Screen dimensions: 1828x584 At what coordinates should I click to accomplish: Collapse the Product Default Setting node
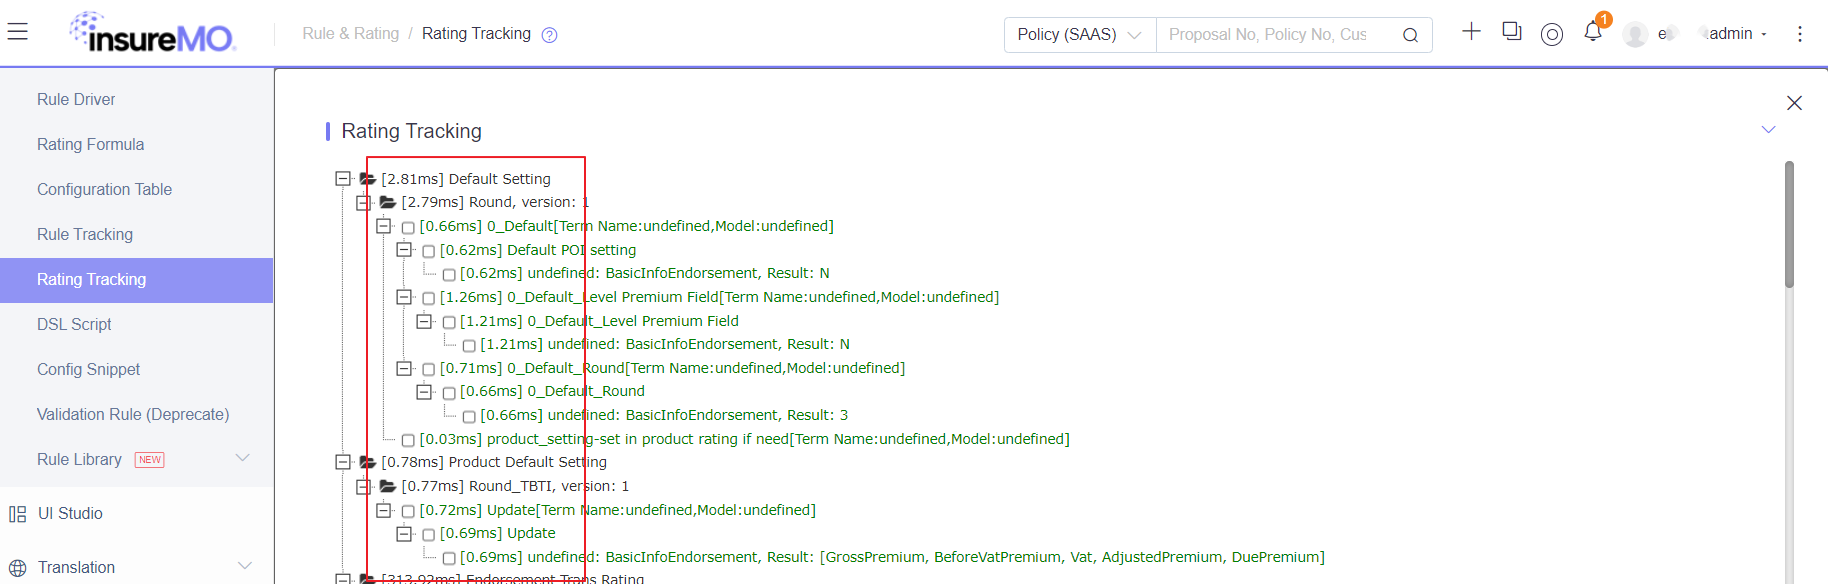[x=343, y=462]
